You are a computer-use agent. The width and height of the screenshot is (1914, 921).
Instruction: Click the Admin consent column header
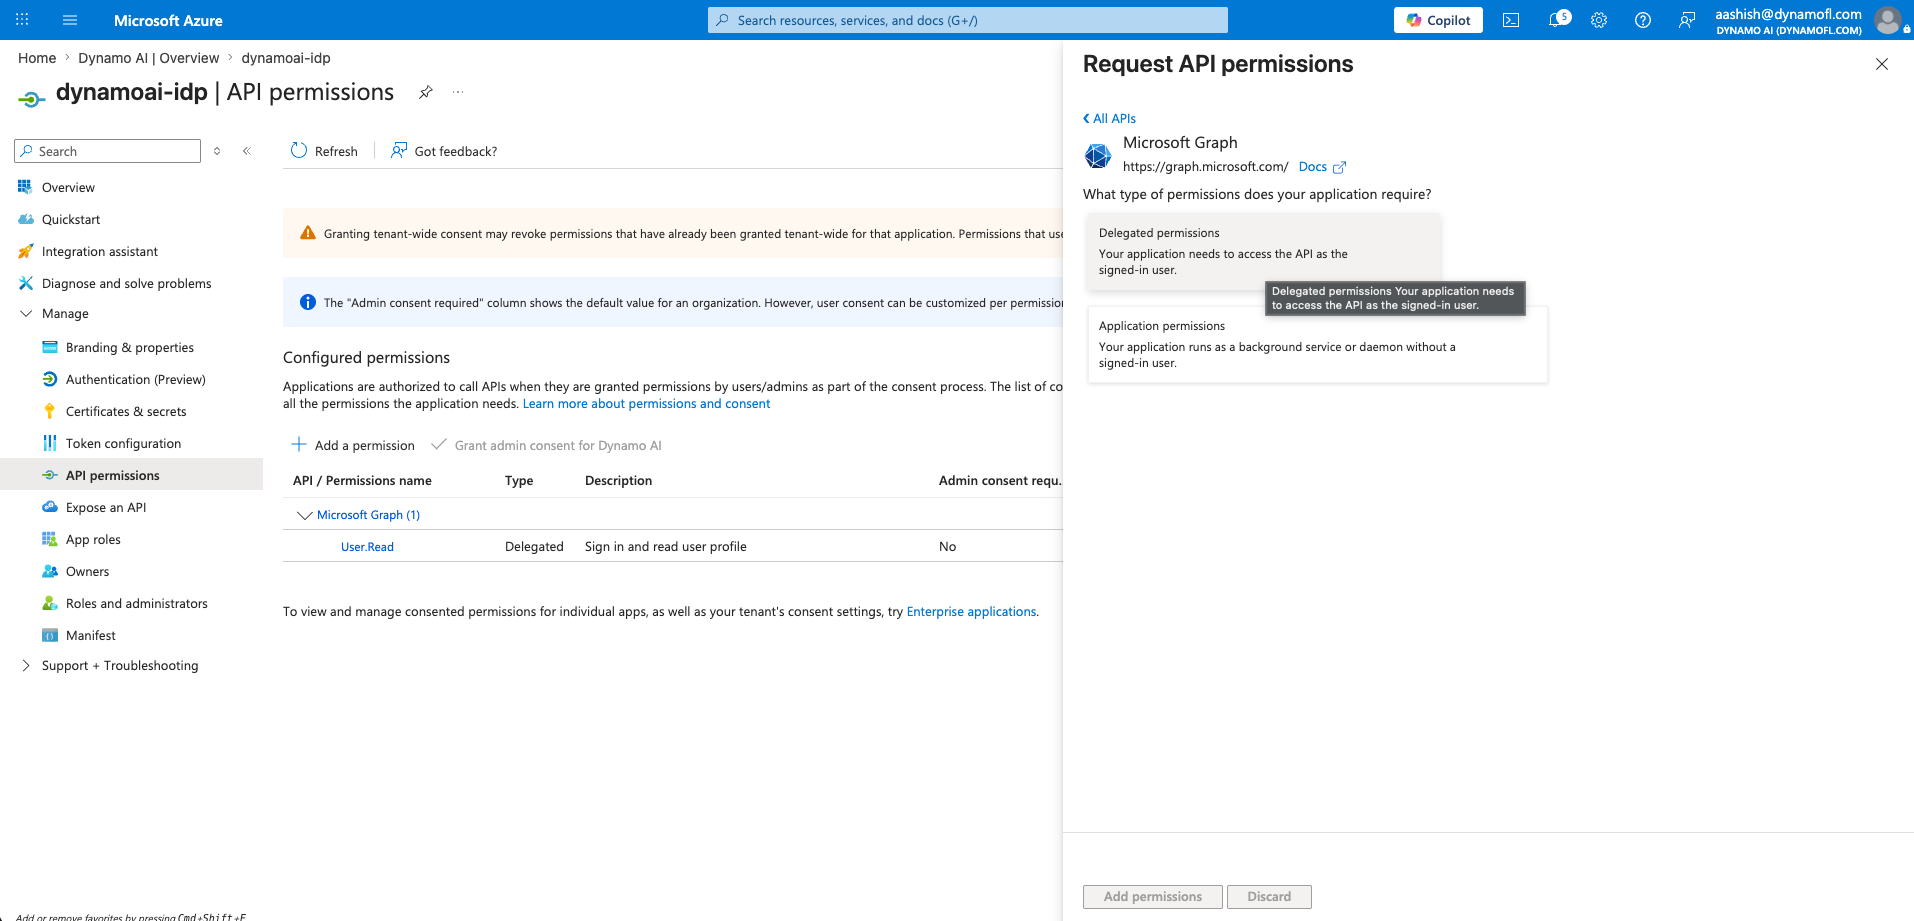[1000, 481]
